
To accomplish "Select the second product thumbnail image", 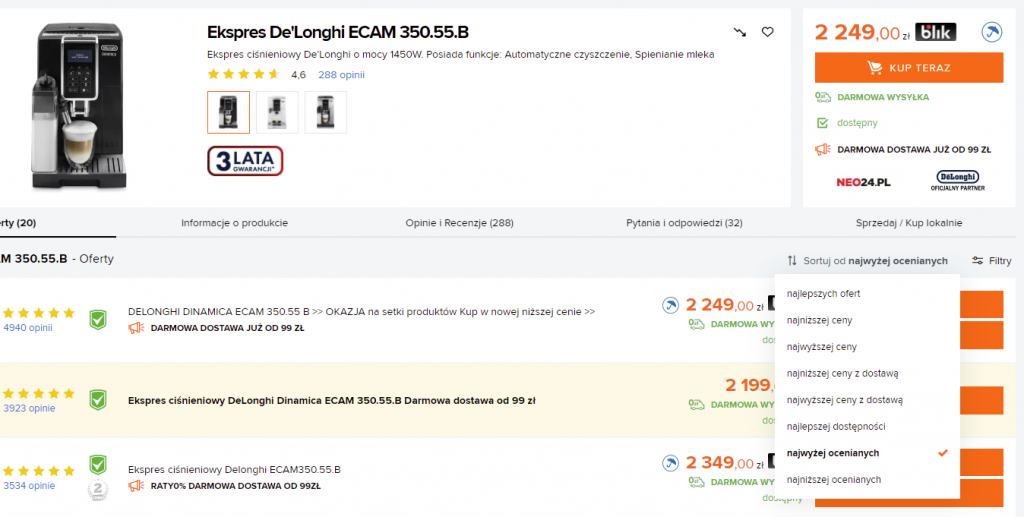I will tap(277, 112).
